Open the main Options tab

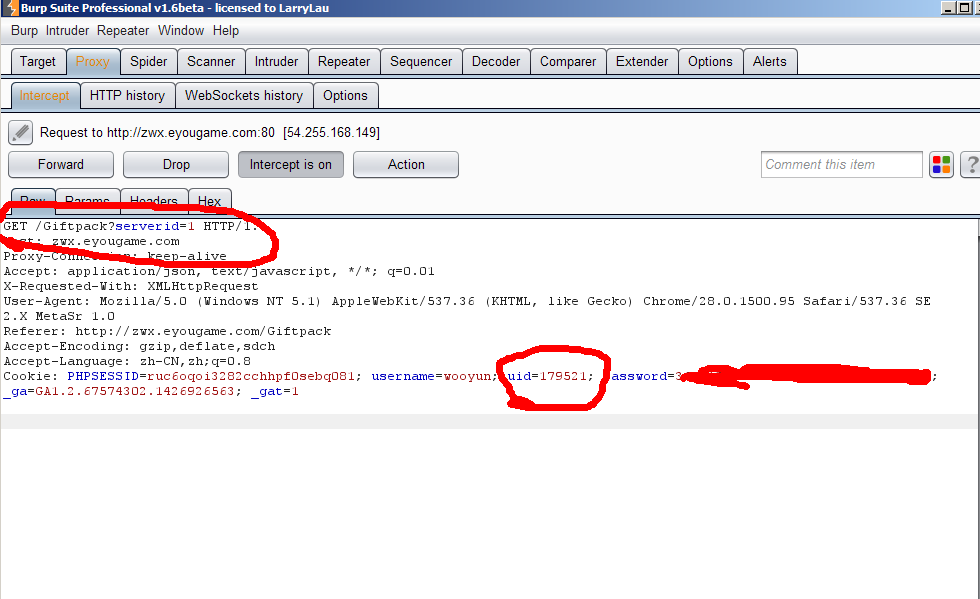(710, 61)
